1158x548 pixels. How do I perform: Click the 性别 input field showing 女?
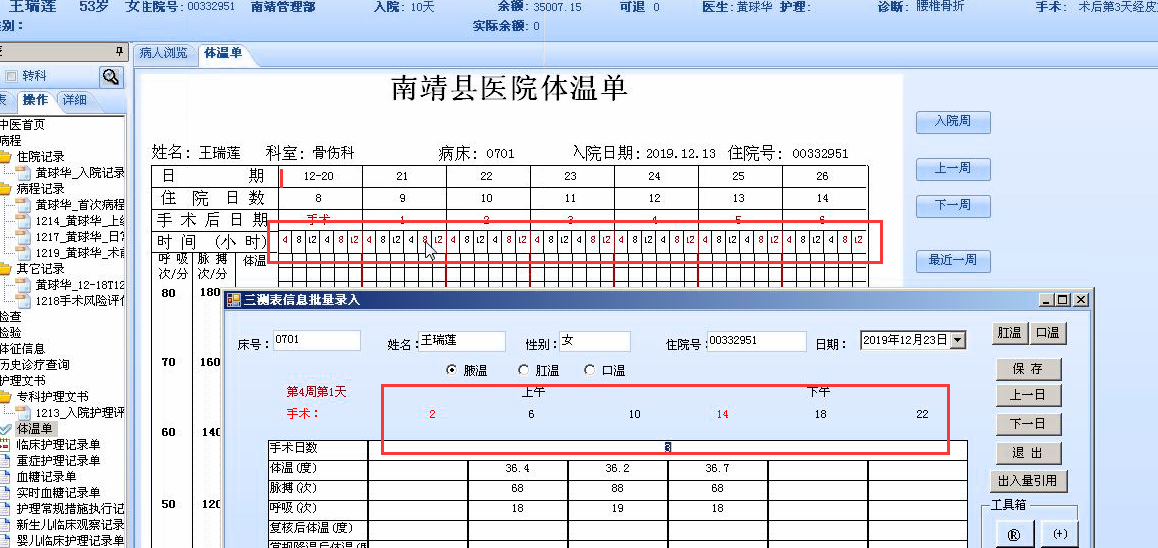595,341
